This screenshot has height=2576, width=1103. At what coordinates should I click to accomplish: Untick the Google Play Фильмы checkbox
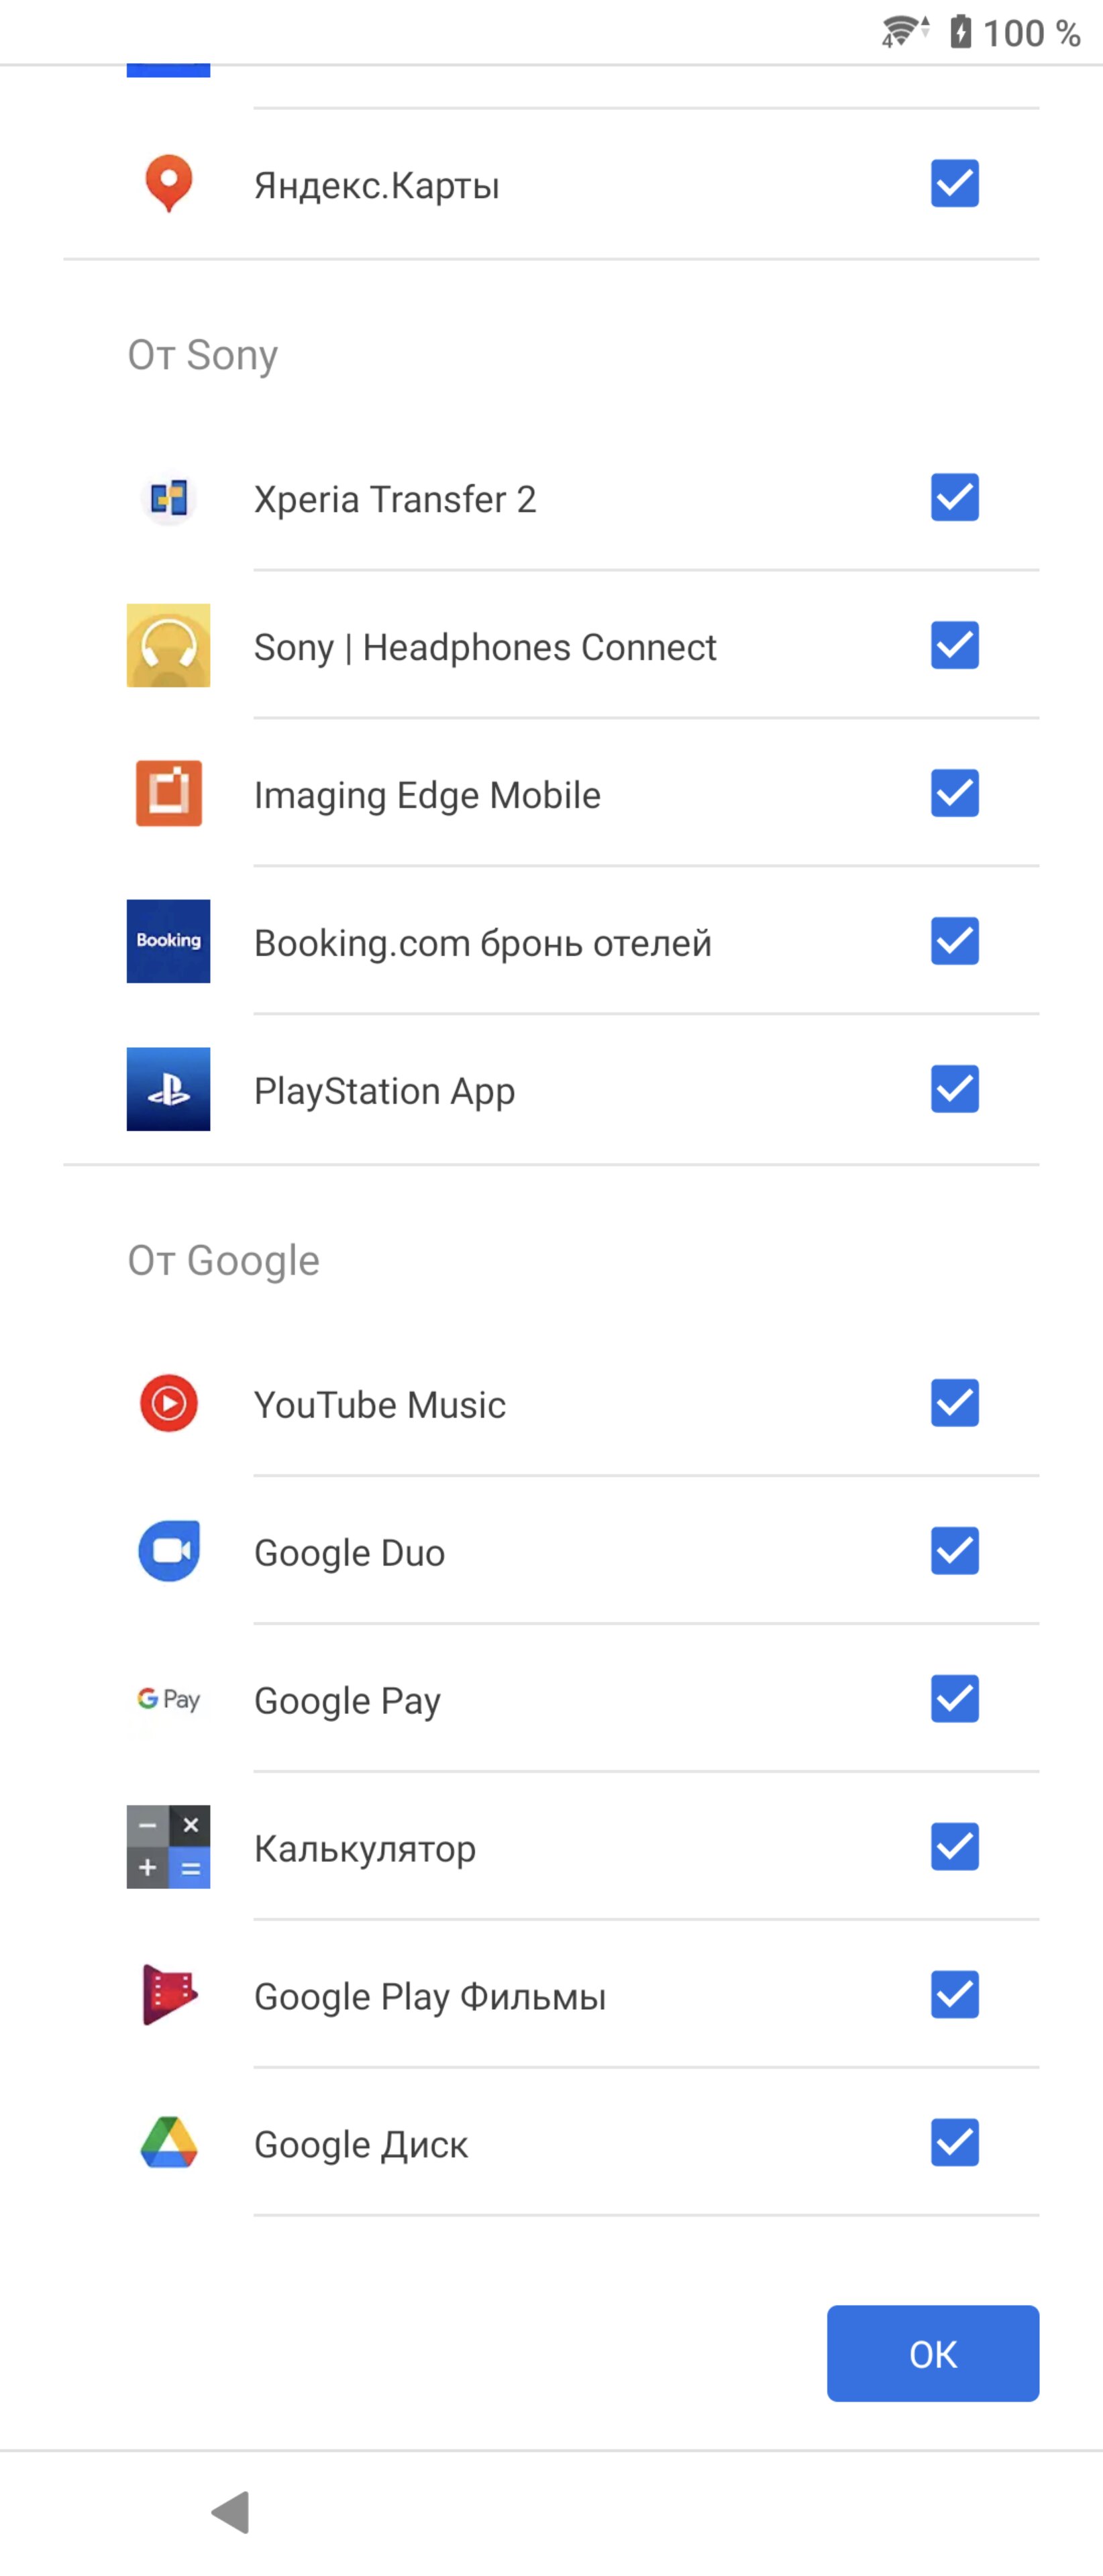coord(955,1995)
